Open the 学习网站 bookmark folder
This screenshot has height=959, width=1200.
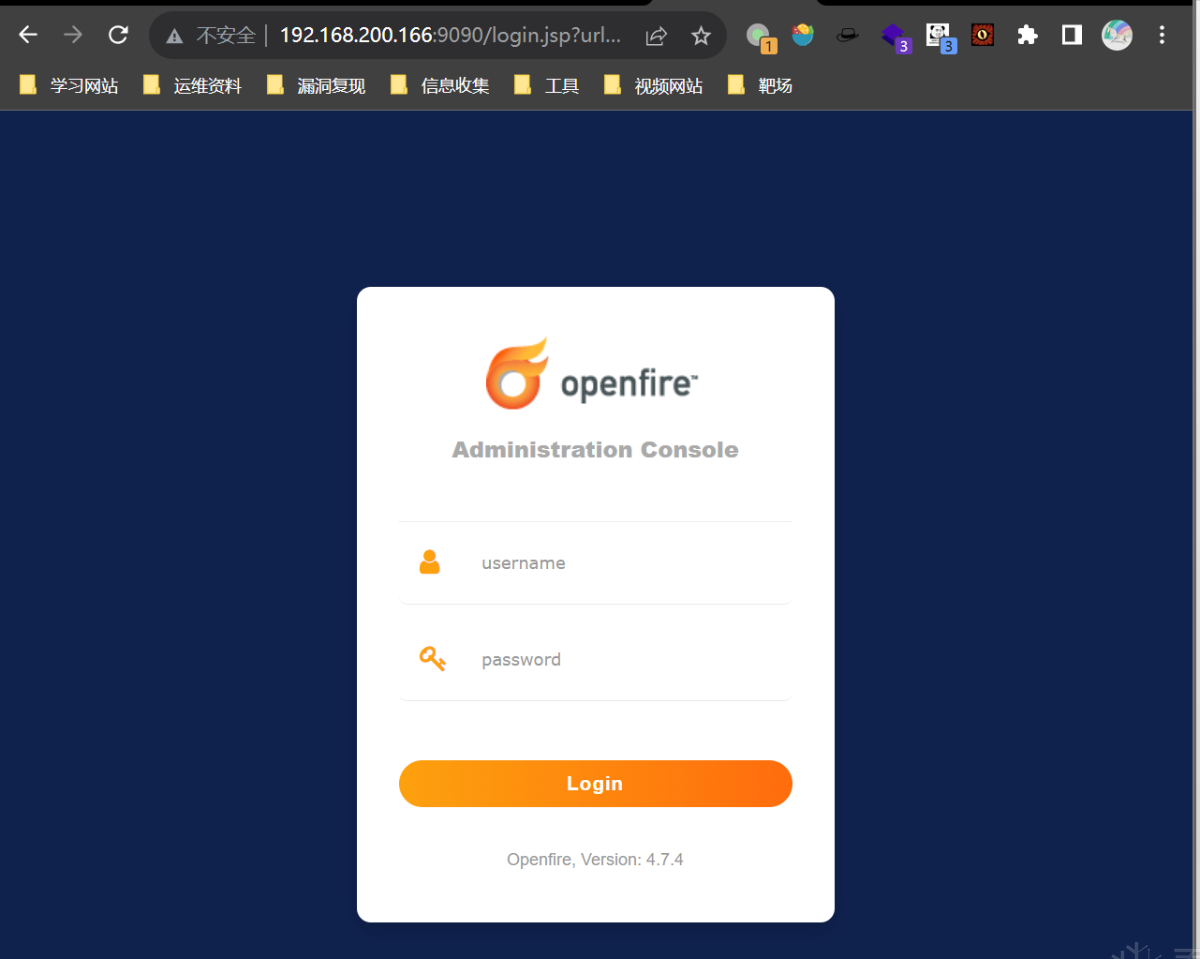tap(69, 86)
